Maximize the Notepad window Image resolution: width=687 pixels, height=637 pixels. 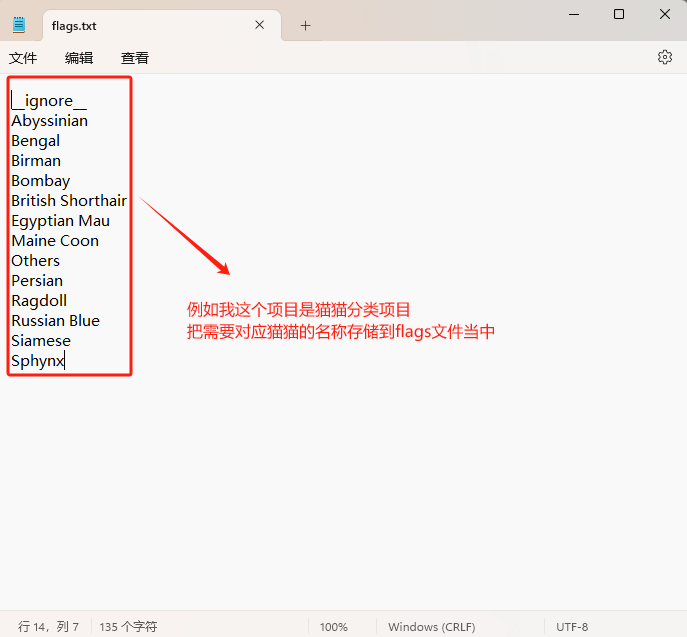619,14
